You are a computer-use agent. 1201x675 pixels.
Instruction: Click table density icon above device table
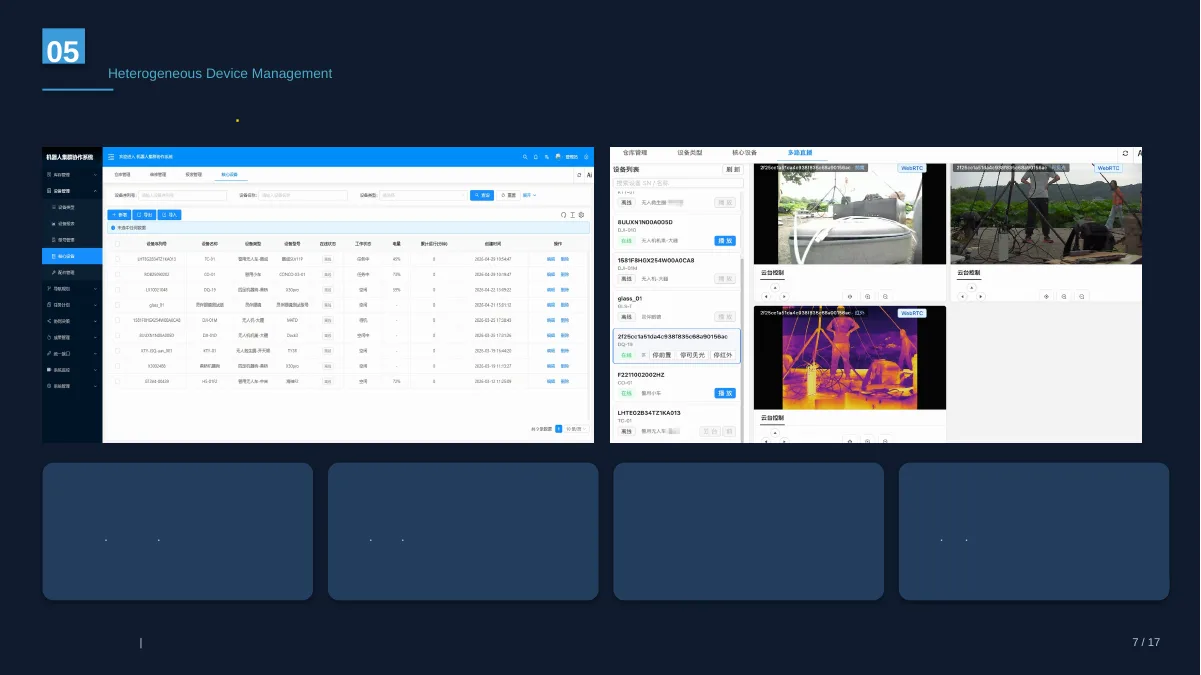point(572,214)
